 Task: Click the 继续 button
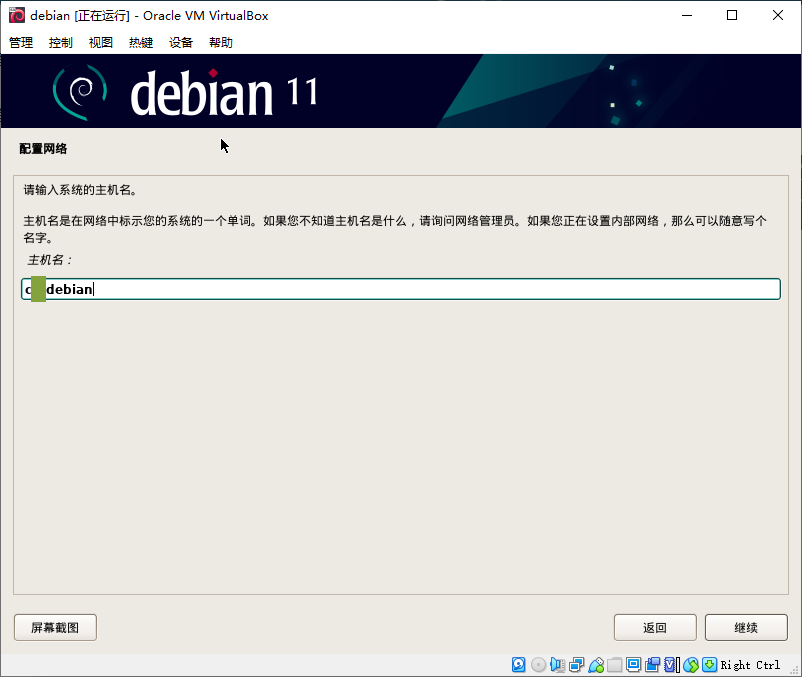coord(746,627)
